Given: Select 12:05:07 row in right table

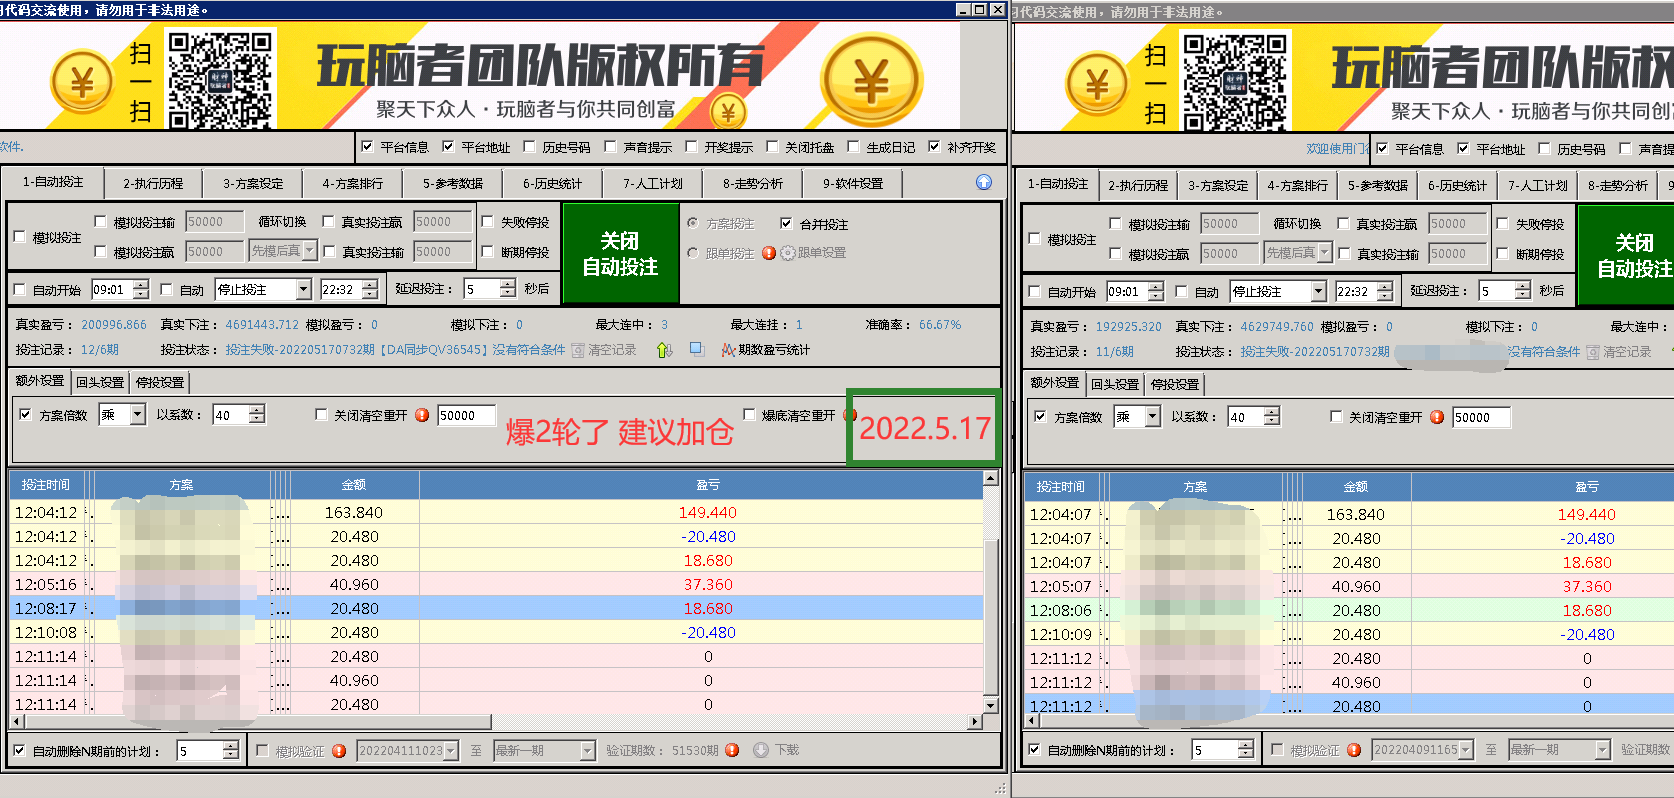Looking at the screenshot, I should coord(1349,586).
